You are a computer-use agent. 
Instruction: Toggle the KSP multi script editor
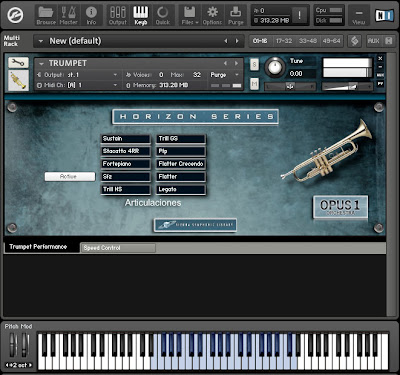click(355, 41)
